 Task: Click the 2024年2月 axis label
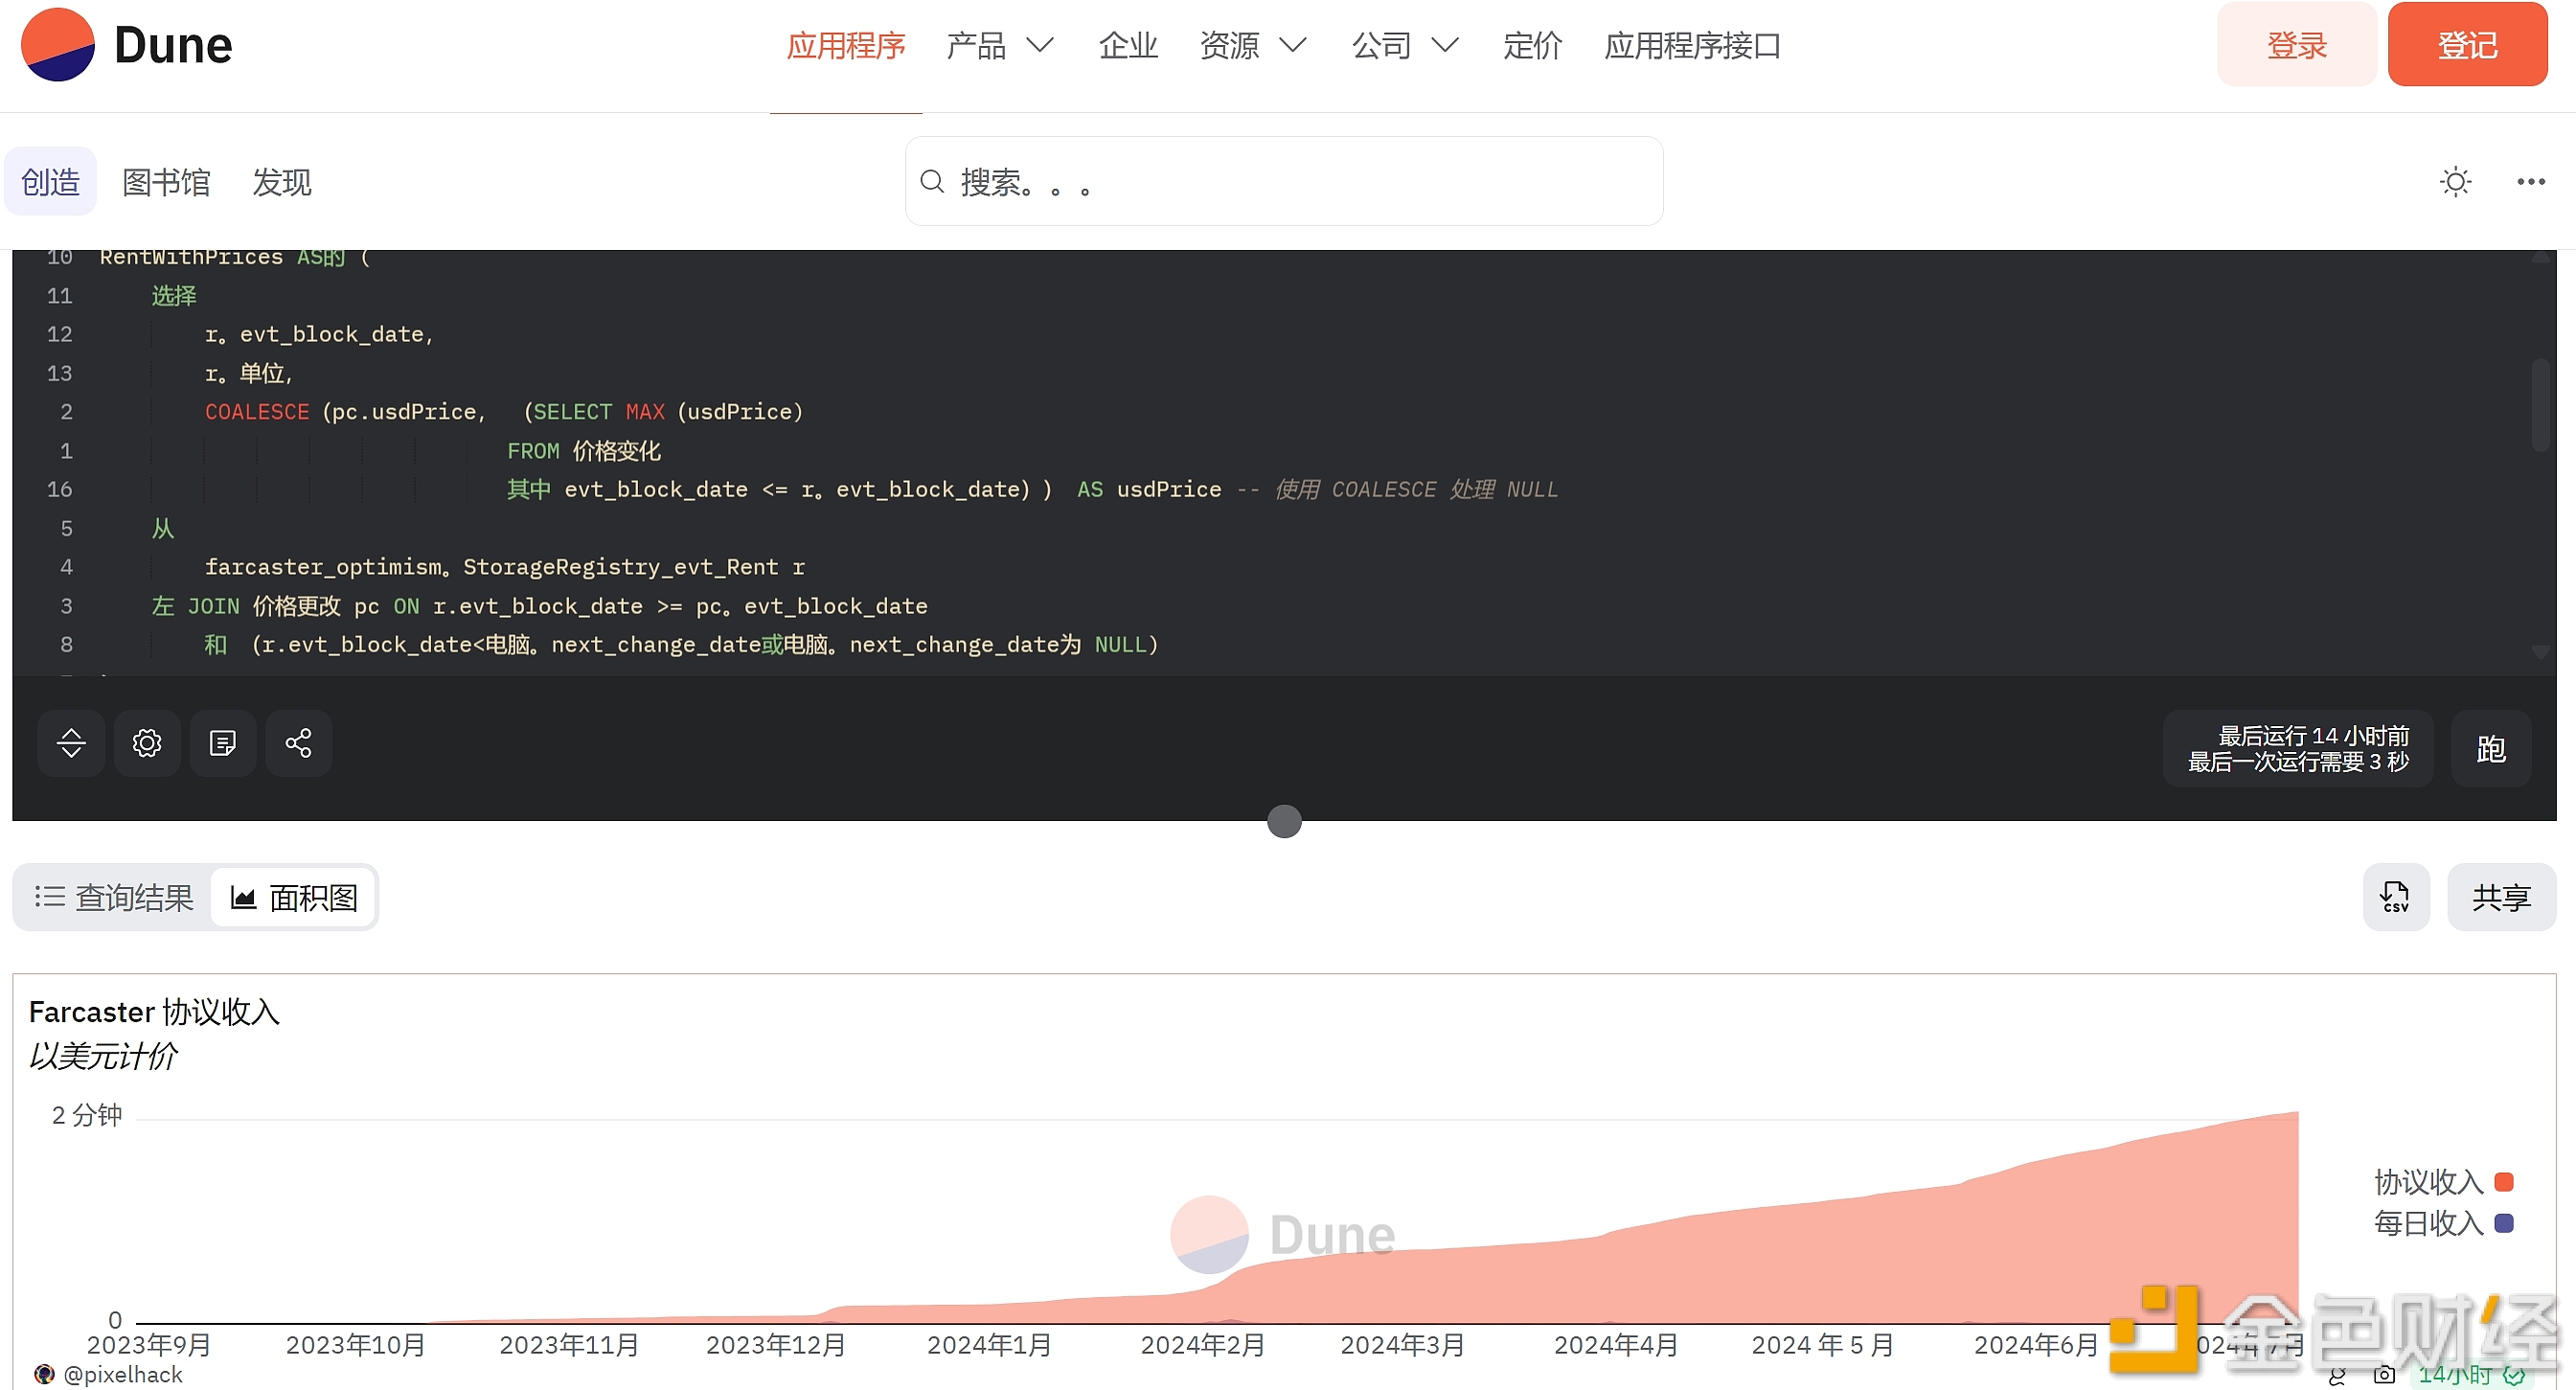coord(1202,1344)
